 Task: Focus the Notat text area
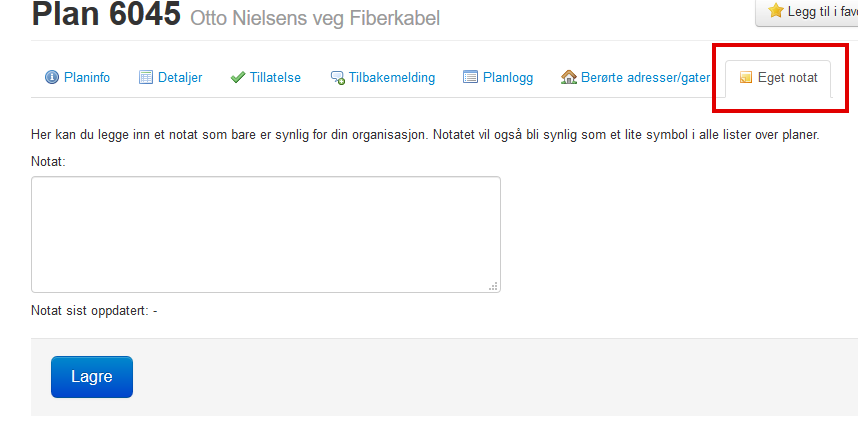tap(266, 234)
